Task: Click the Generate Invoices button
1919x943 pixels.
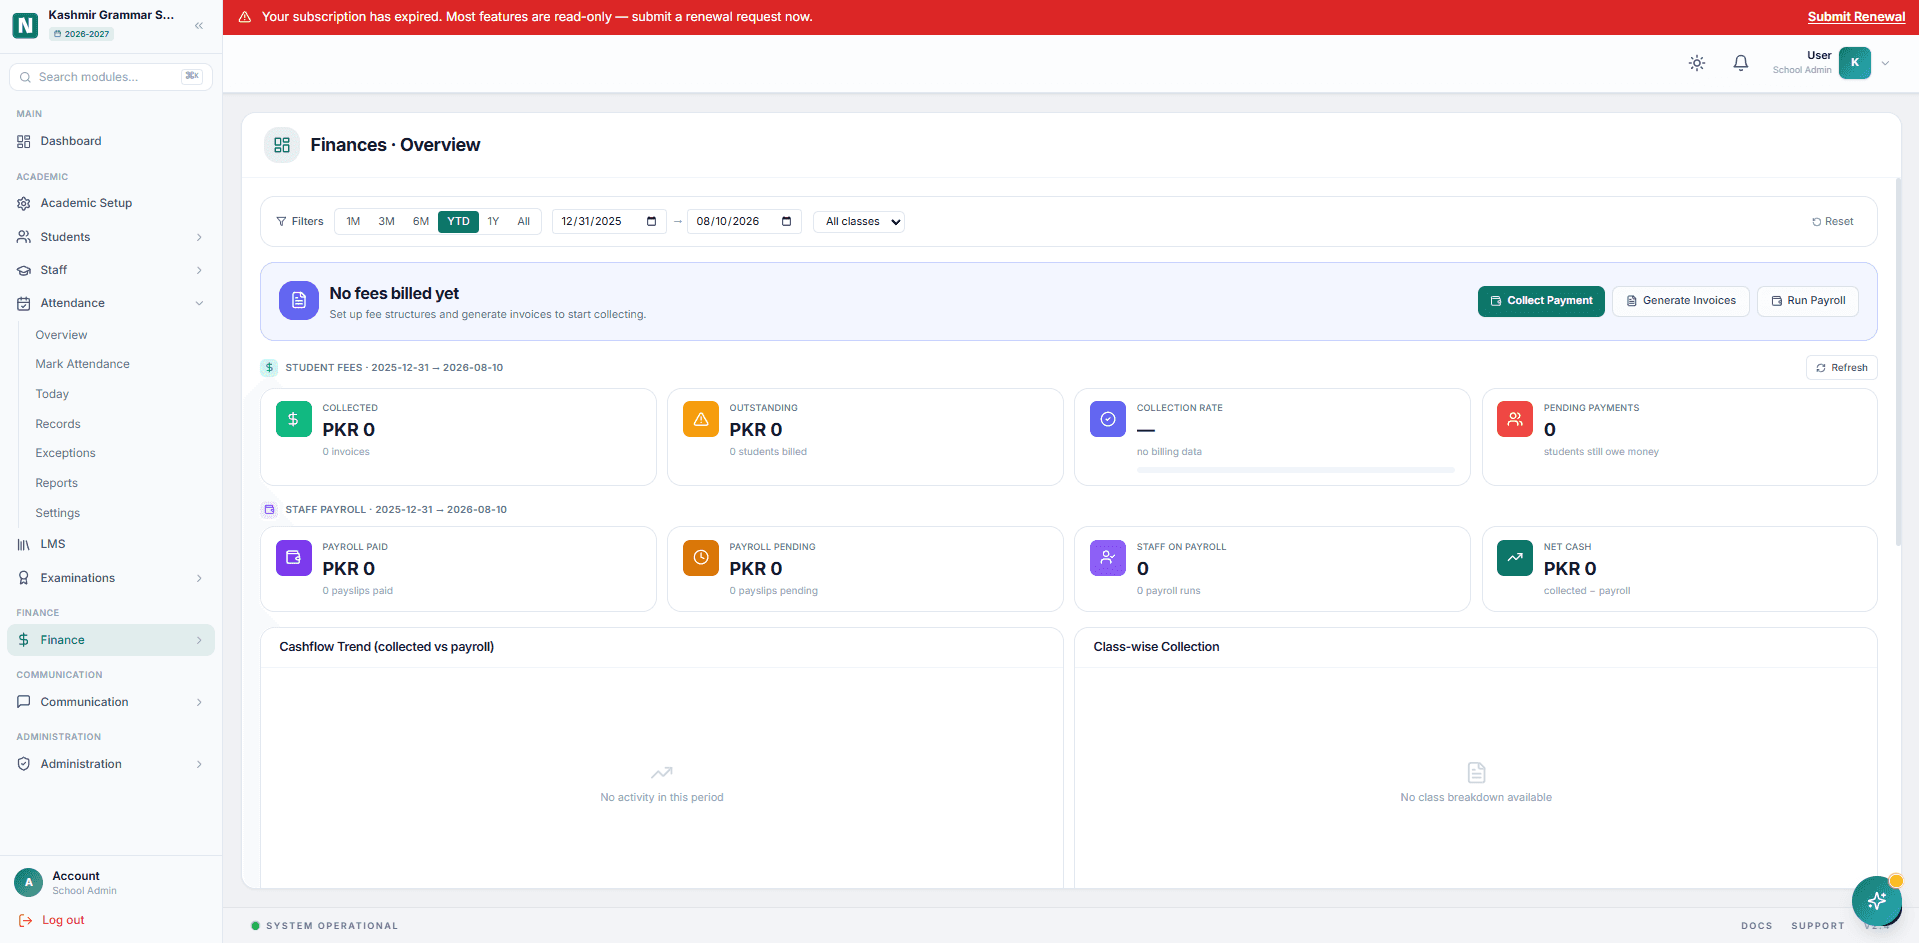Action: point(1680,301)
